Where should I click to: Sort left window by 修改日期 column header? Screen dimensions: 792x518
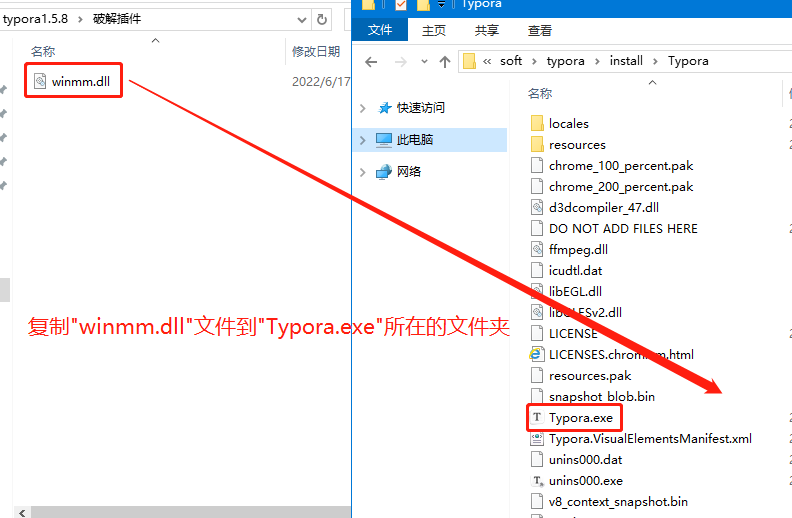[x=316, y=51]
